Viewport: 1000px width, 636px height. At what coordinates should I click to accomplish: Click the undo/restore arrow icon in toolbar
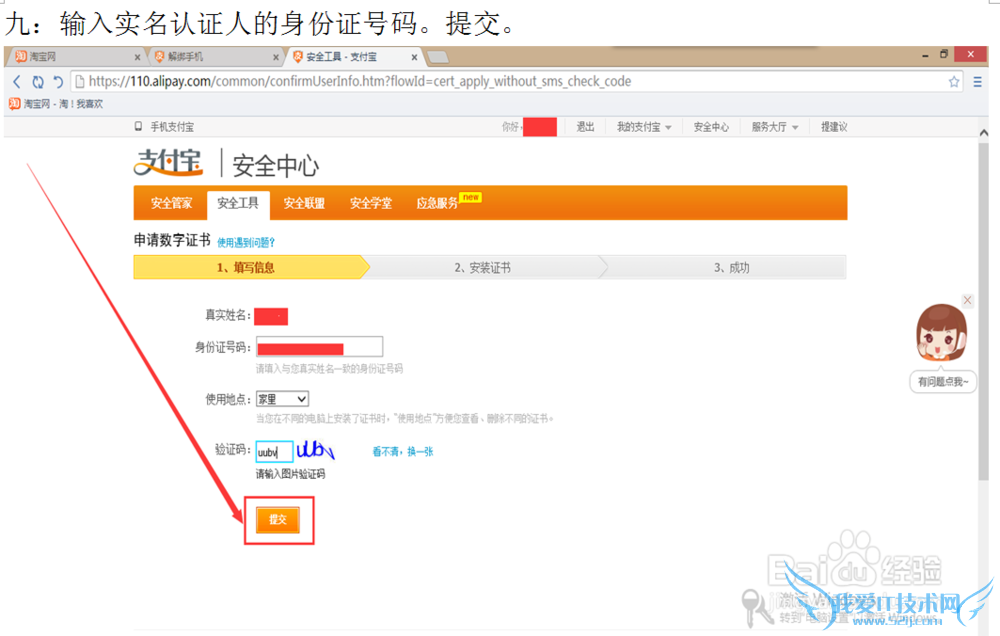point(58,82)
